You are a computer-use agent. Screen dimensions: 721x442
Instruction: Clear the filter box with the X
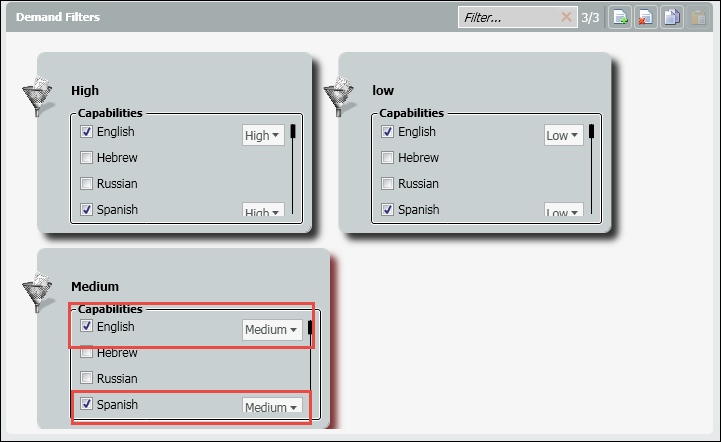567,17
